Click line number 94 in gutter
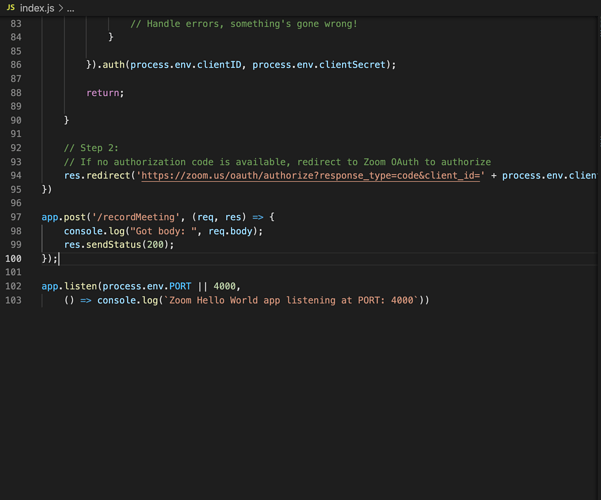The image size is (601, 500). [x=16, y=176]
